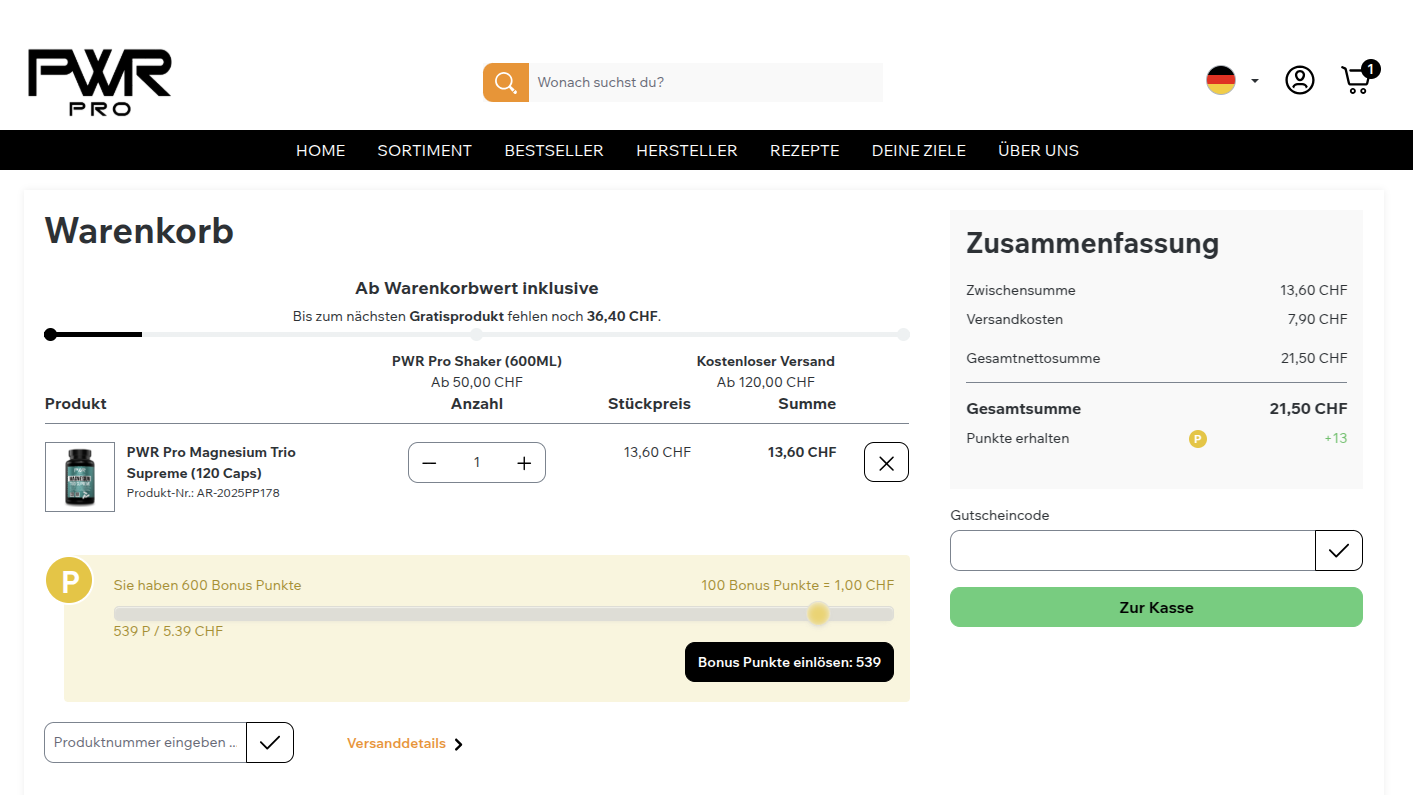Click the Kostenloser Versand label

coord(766,361)
